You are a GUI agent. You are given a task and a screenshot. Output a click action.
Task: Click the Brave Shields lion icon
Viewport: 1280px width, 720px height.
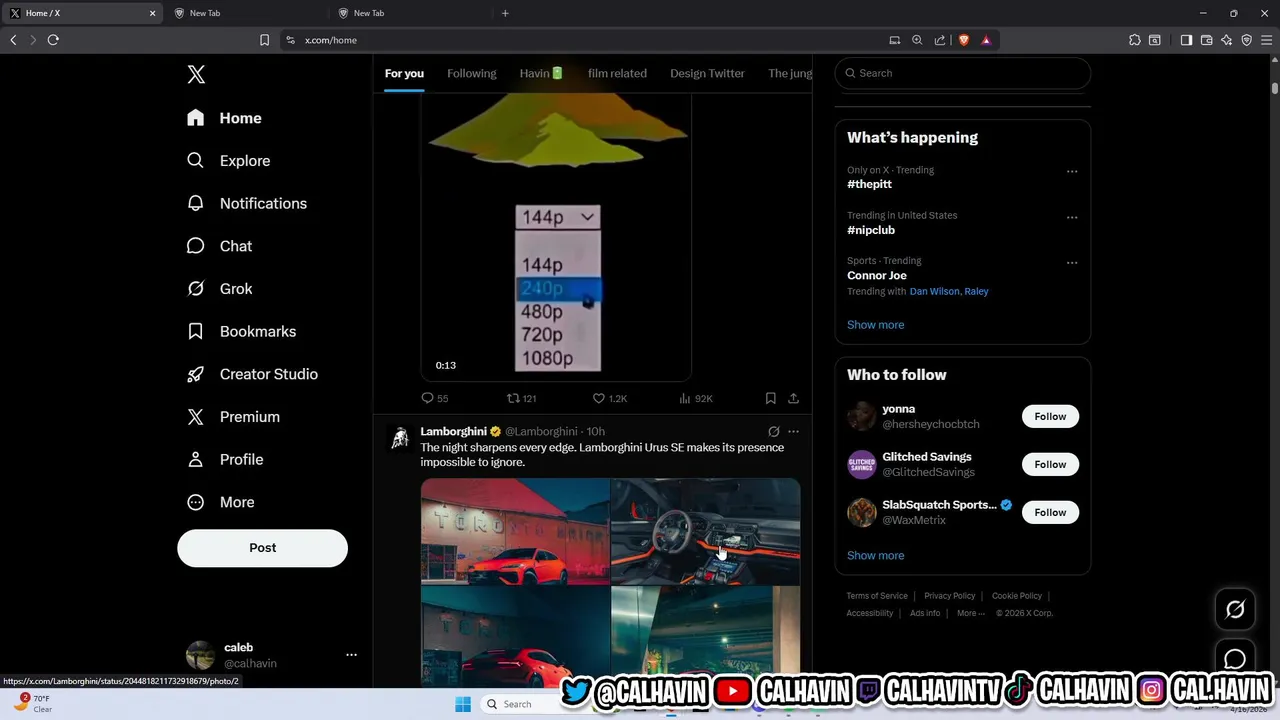(964, 40)
